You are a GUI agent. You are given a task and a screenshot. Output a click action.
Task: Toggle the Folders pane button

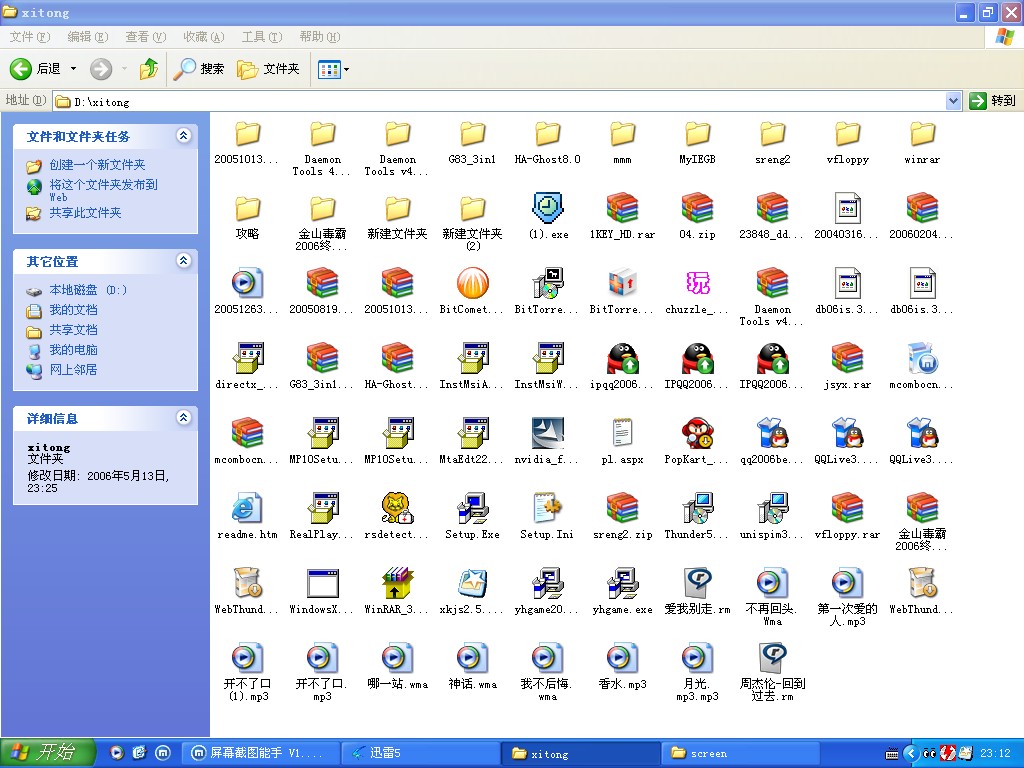pos(268,69)
